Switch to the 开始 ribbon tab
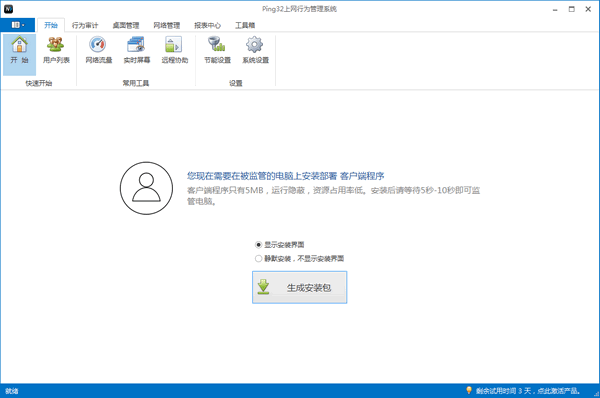Viewport: 600px width, 398px height. tap(51, 25)
